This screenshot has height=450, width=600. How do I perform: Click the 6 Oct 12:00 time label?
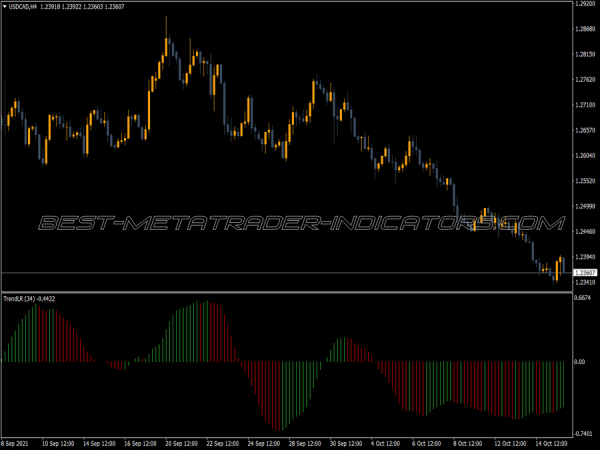(x=427, y=443)
